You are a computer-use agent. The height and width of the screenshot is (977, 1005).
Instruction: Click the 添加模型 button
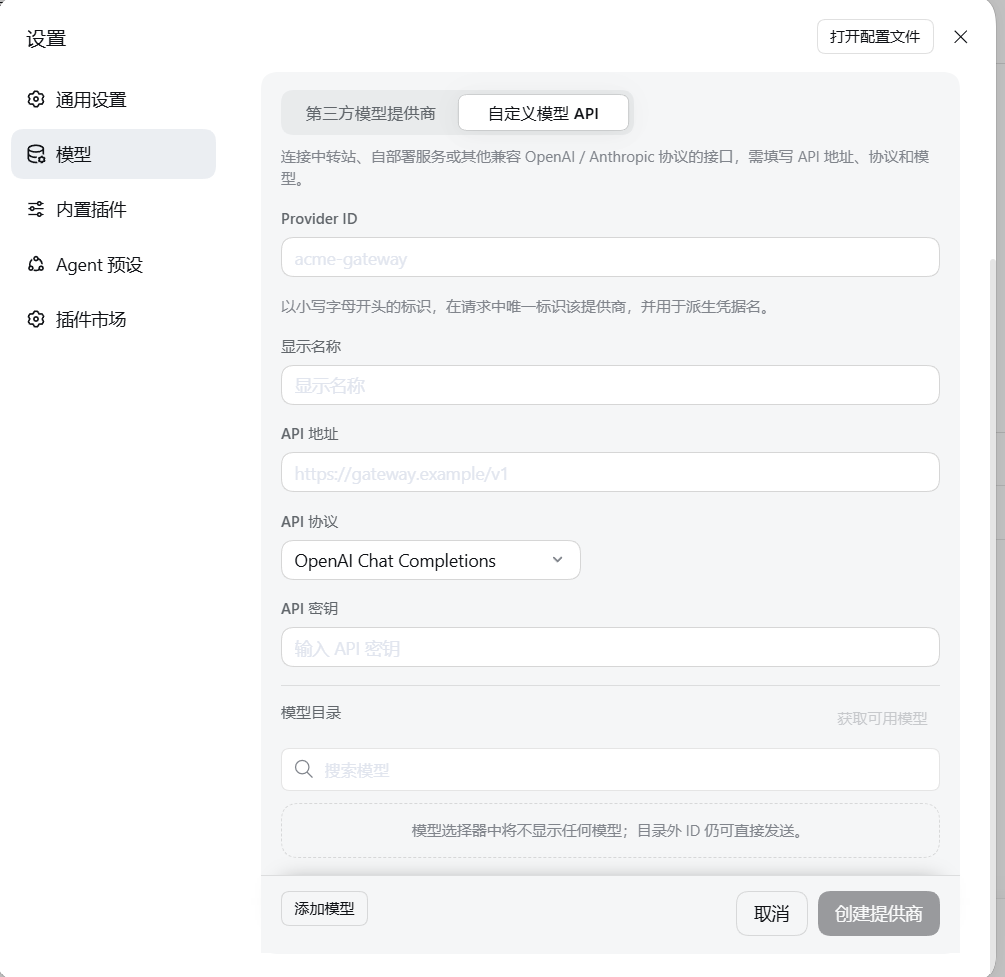[324, 908]
